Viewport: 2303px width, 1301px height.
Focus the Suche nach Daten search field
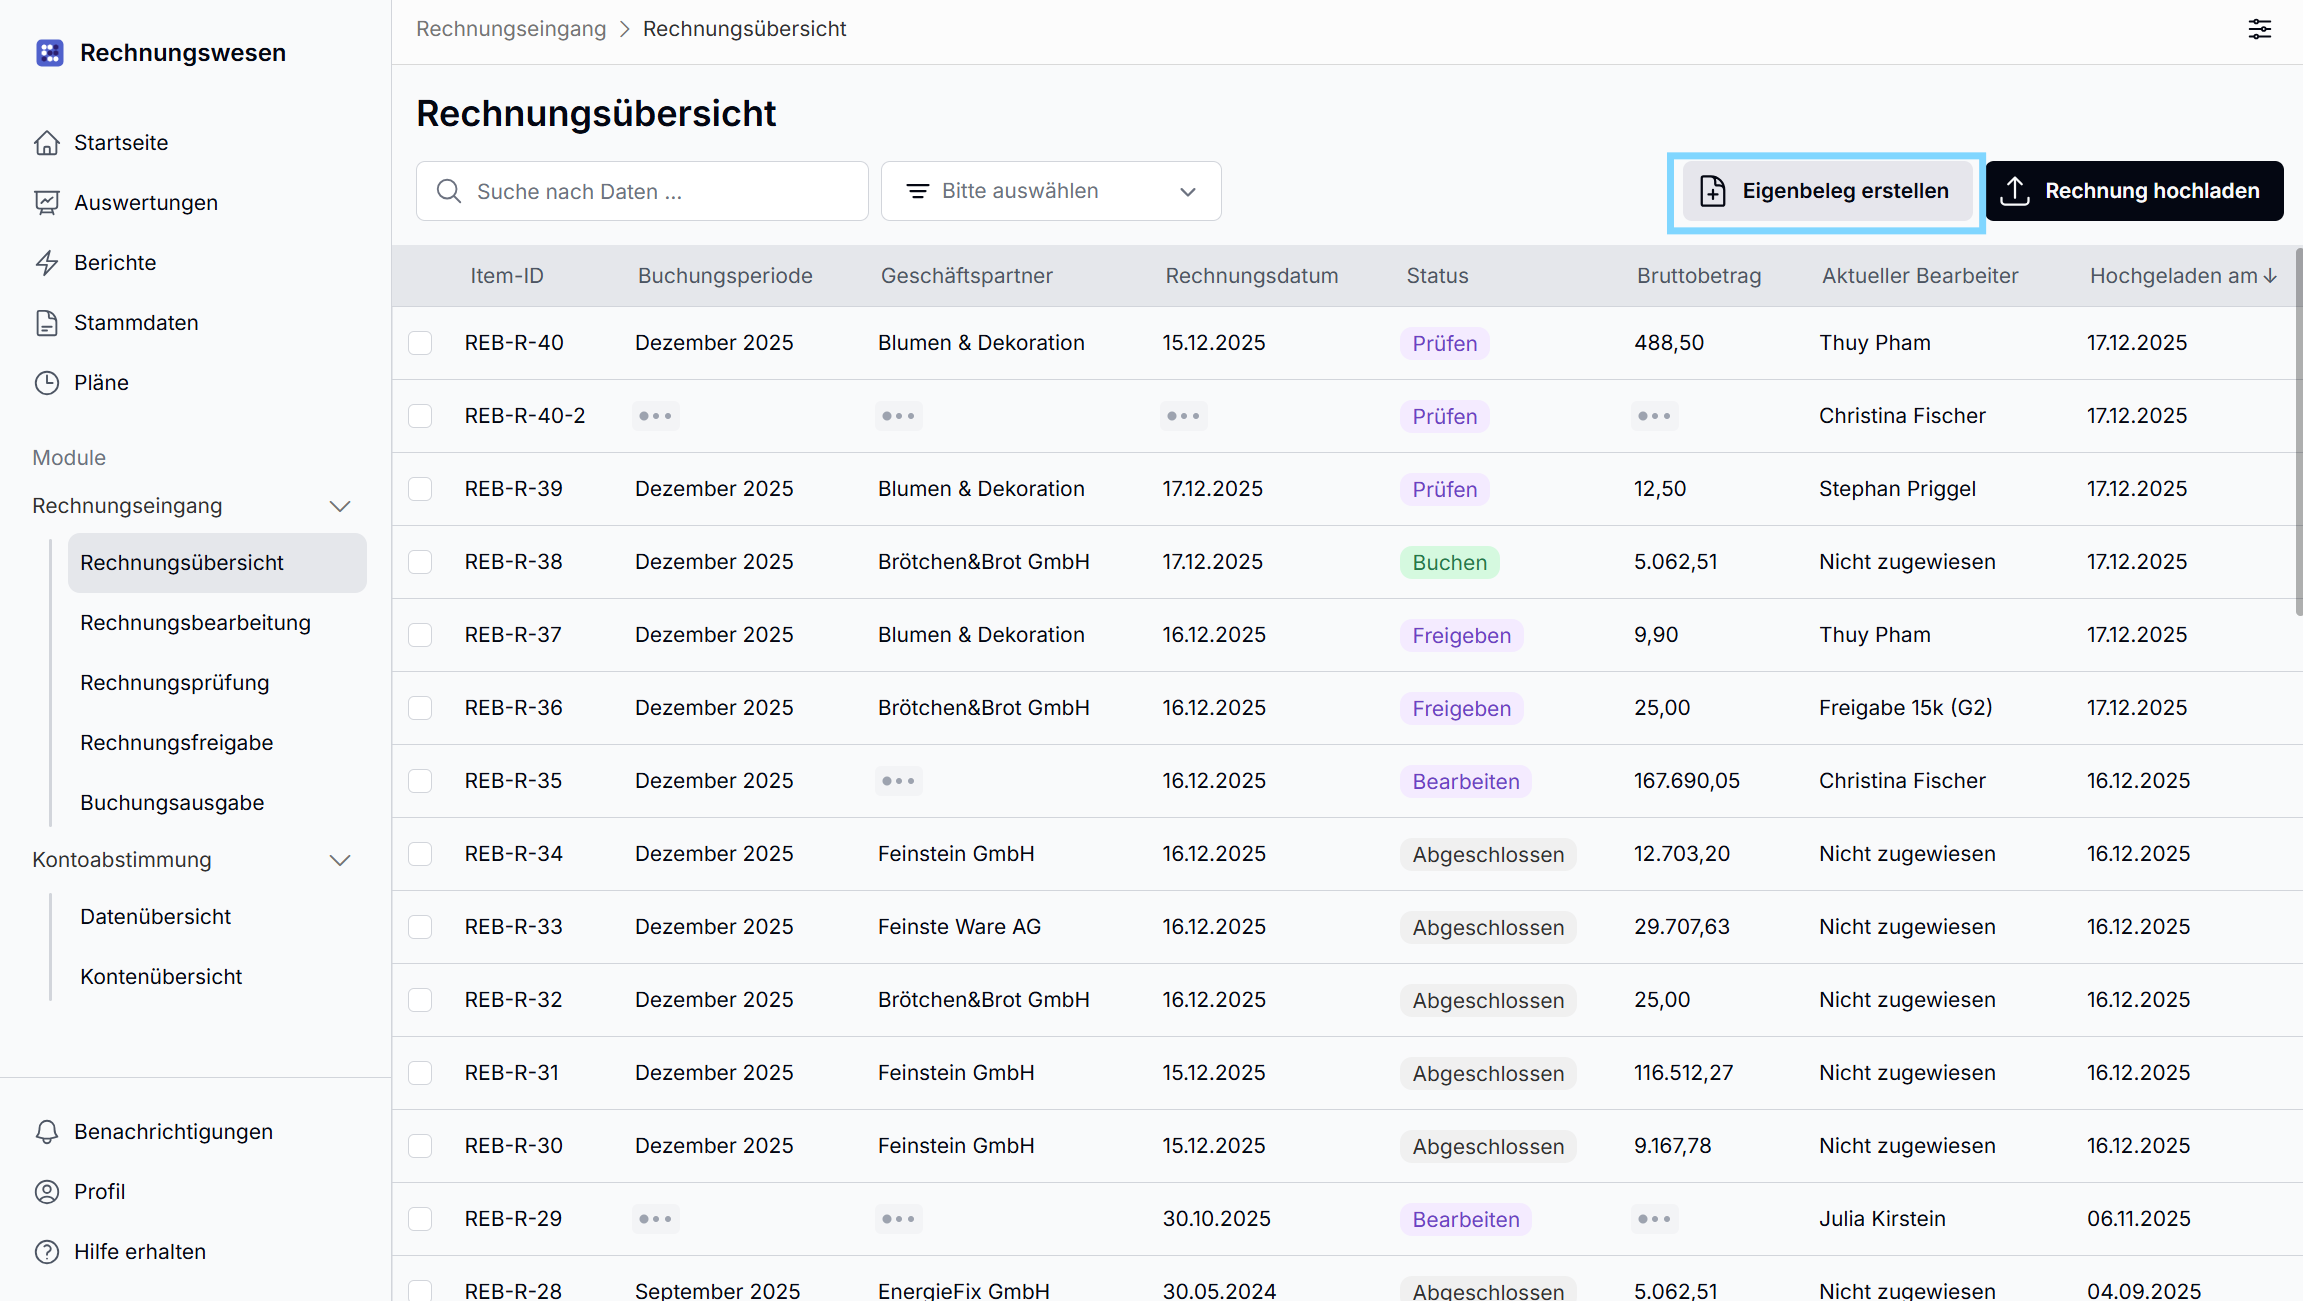point(660,191)
